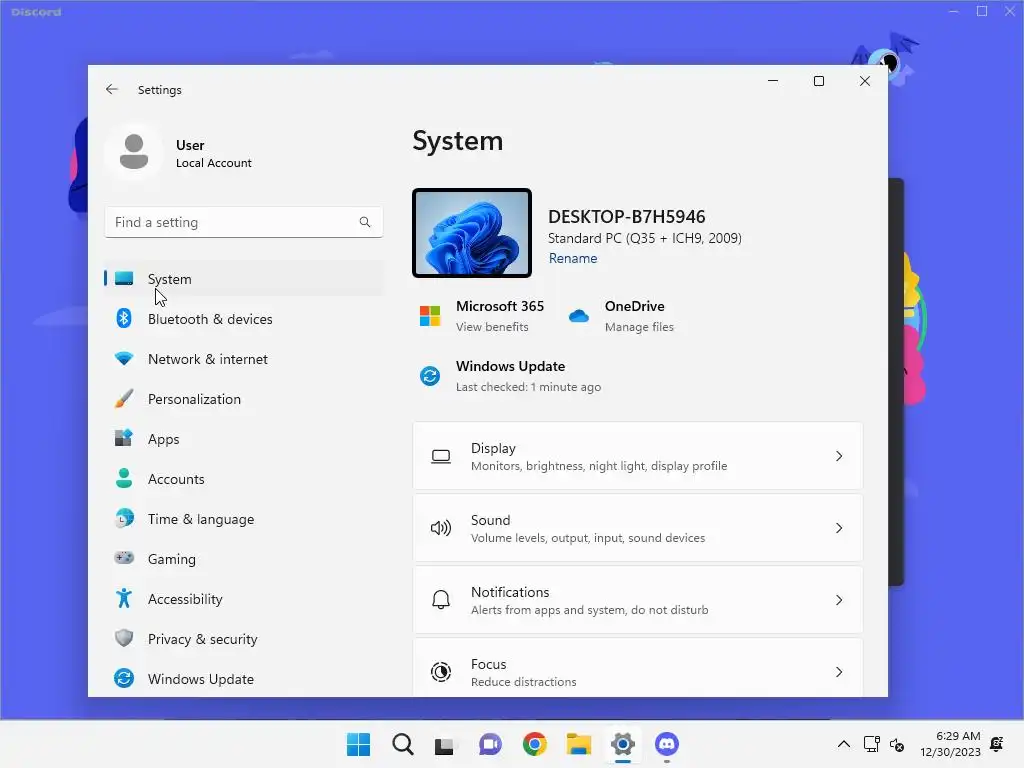
Task: Click the Sound speaker icon
Action: pos(441,528)
